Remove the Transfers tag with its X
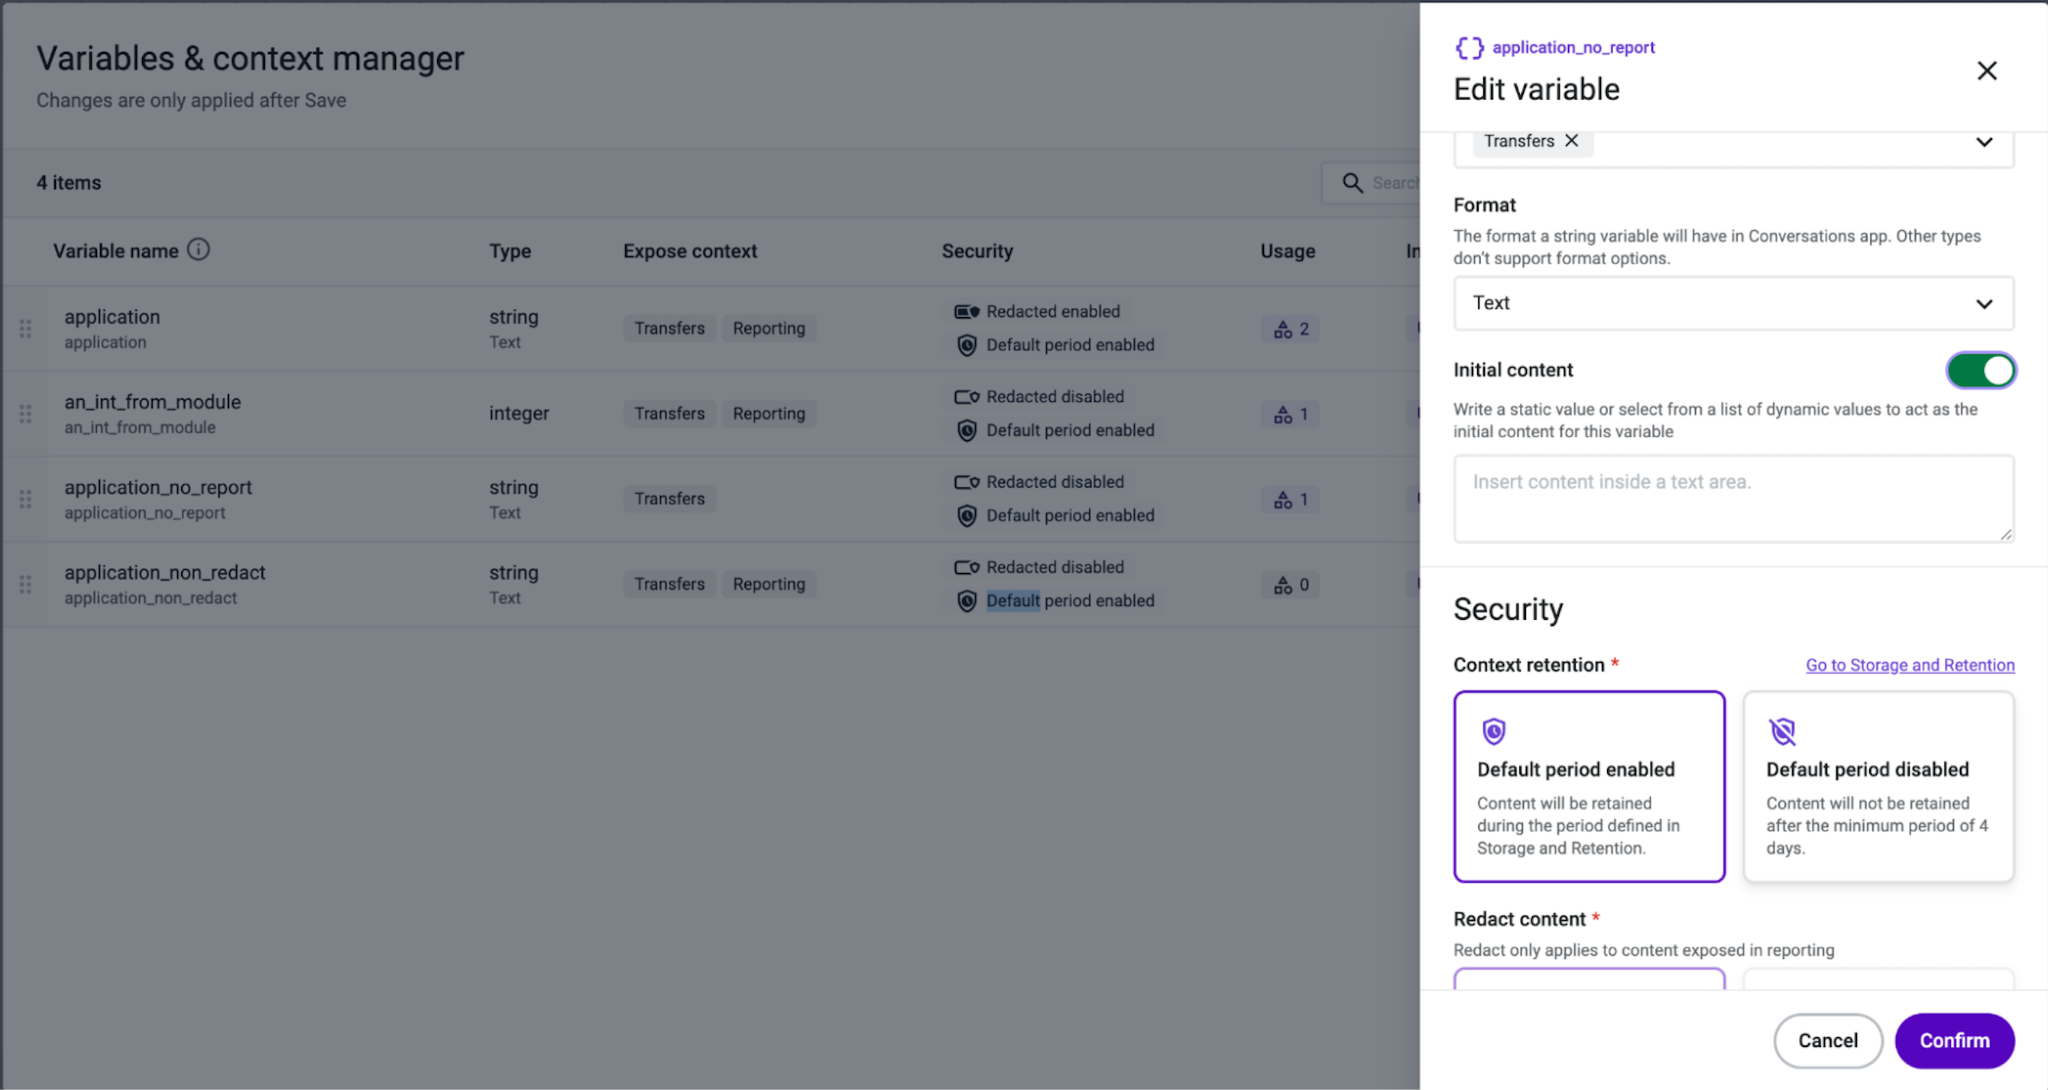Viewport: 2048px width, 1090px height. tap(1571, 140)
